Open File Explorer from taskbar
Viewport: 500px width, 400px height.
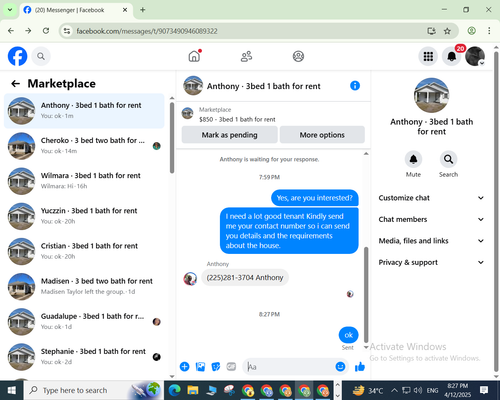[x=193, y=390]
